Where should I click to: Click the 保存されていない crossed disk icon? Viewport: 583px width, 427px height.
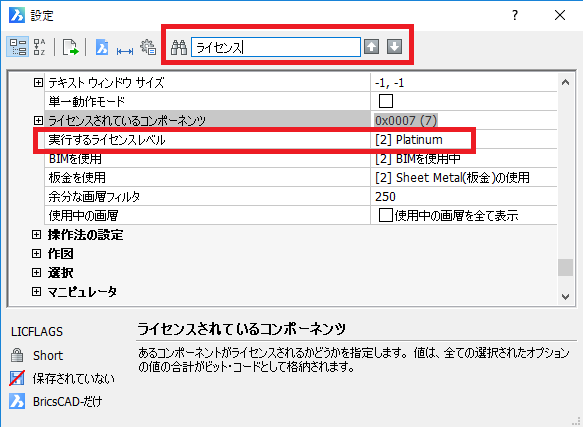click(17, 378)
